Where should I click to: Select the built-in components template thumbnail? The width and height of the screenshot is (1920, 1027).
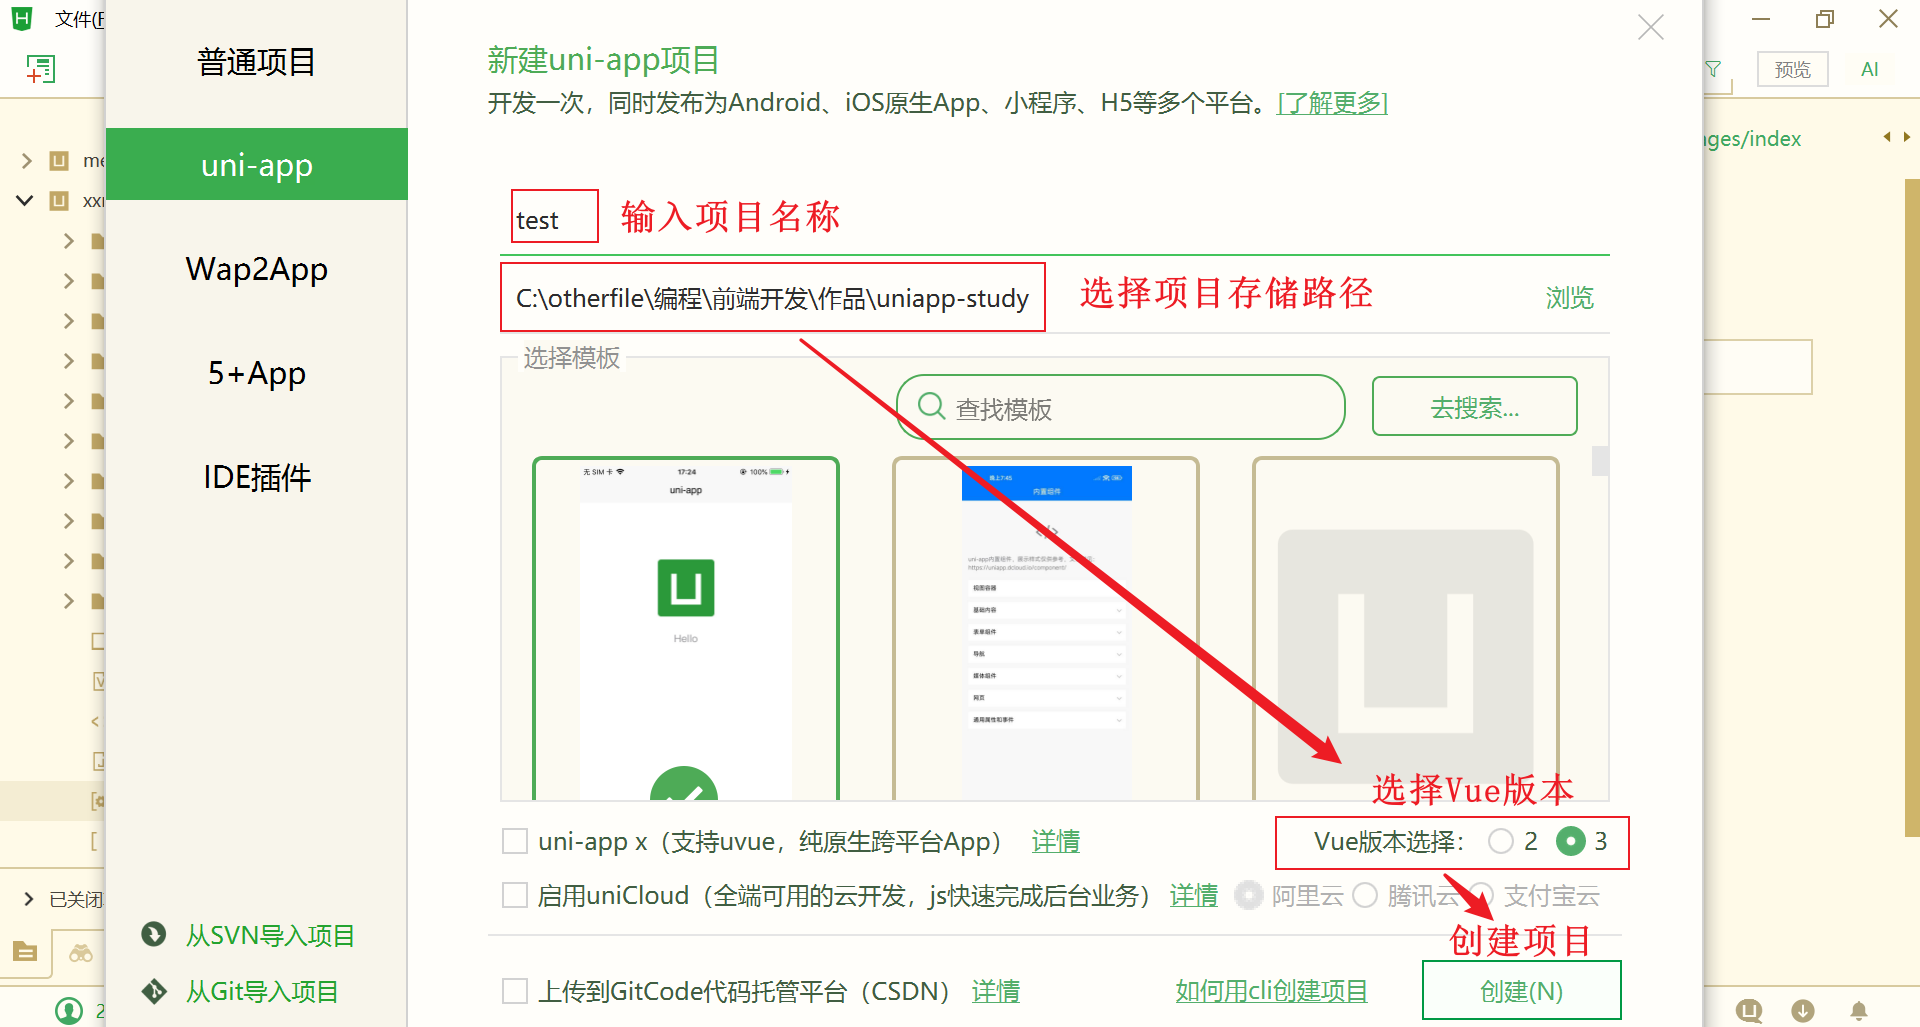pos(1046,629)
